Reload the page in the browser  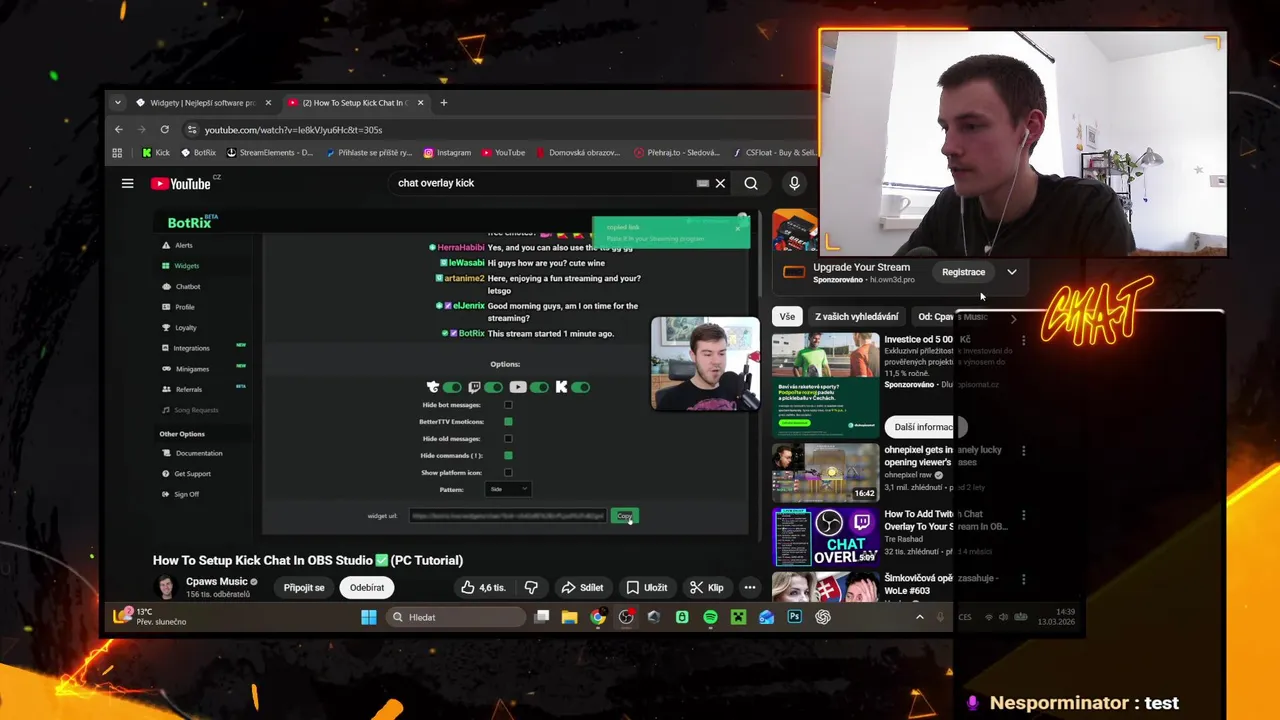[164, 129]
